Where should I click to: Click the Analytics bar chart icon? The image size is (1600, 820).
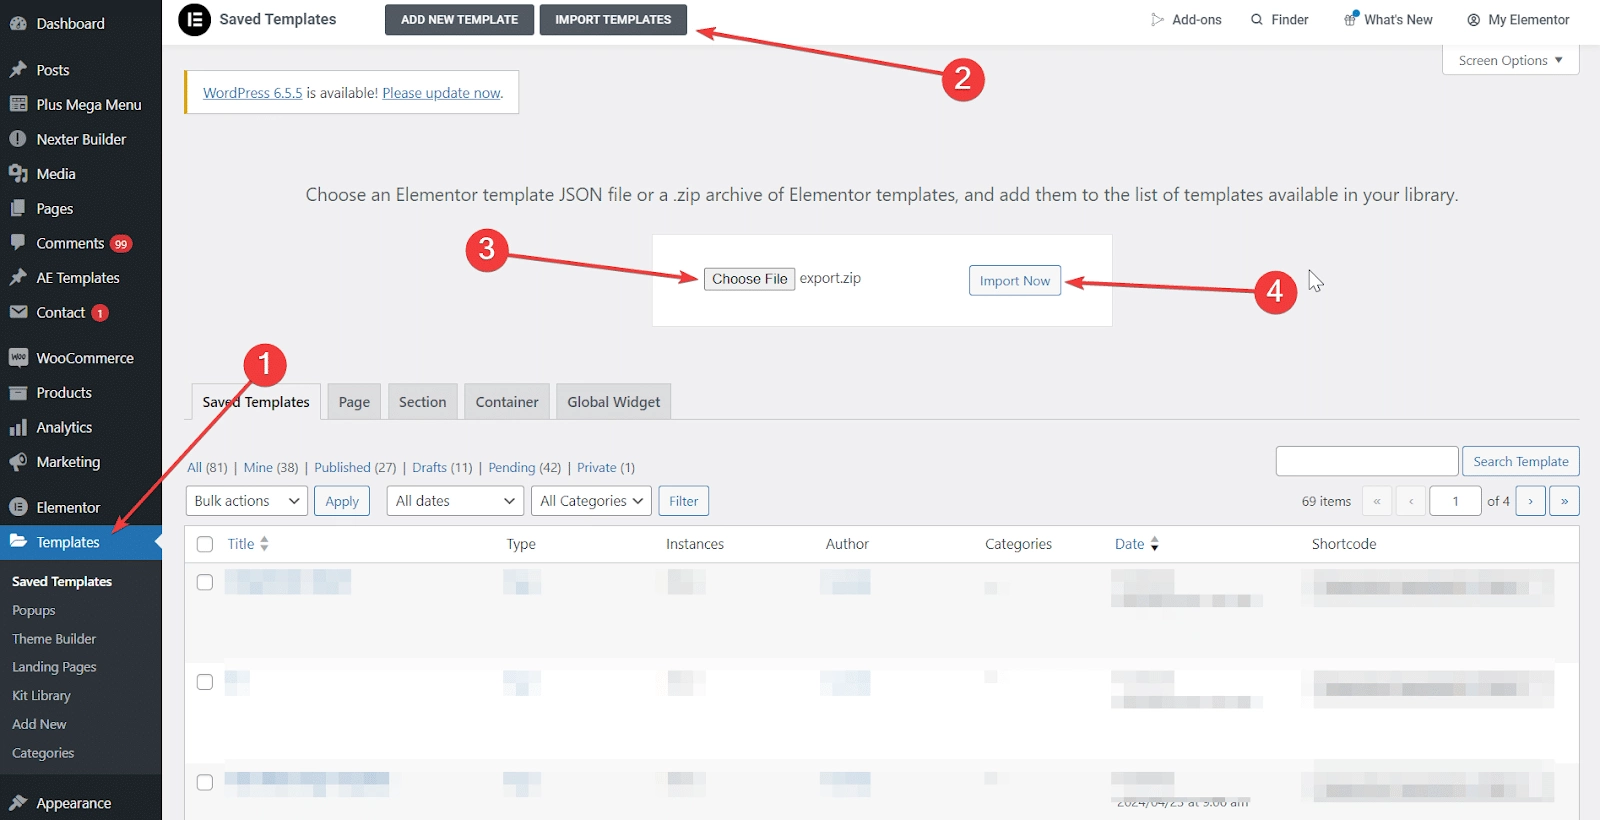point(18,427)
